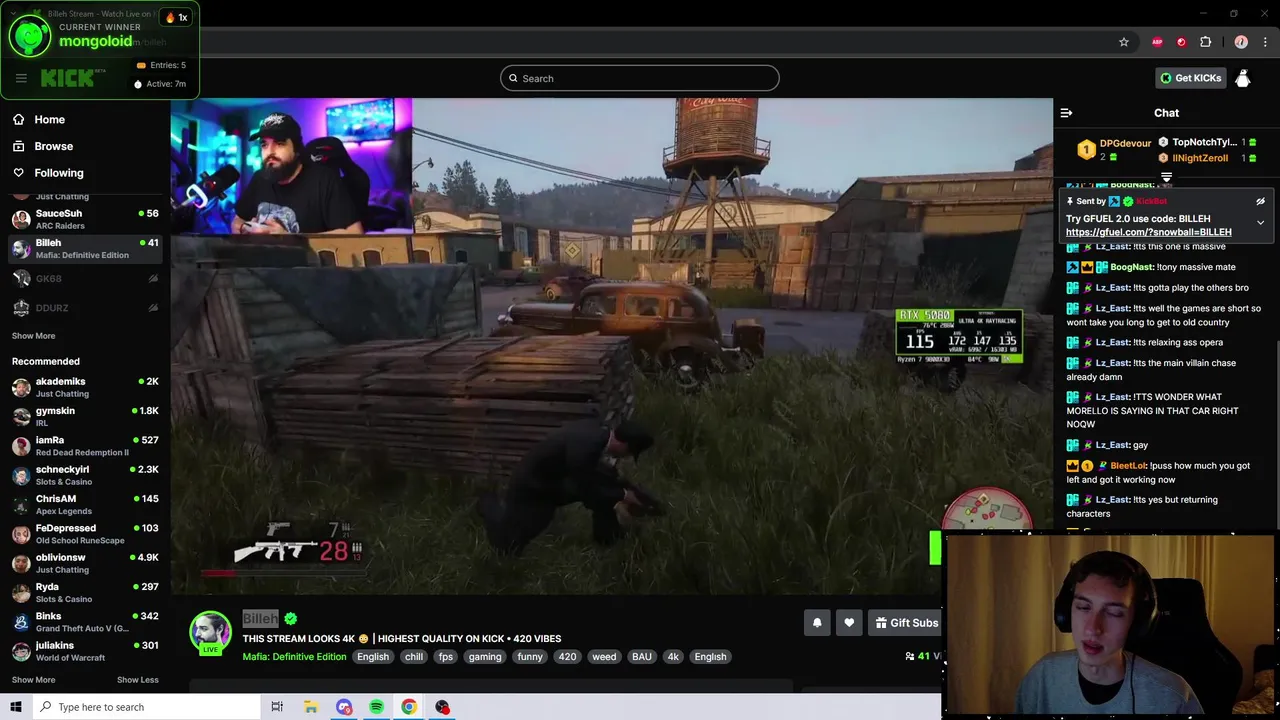Select the weed tag
Image resolution: width=1280 pixels, height=720 pixels.
coord(604,657)
